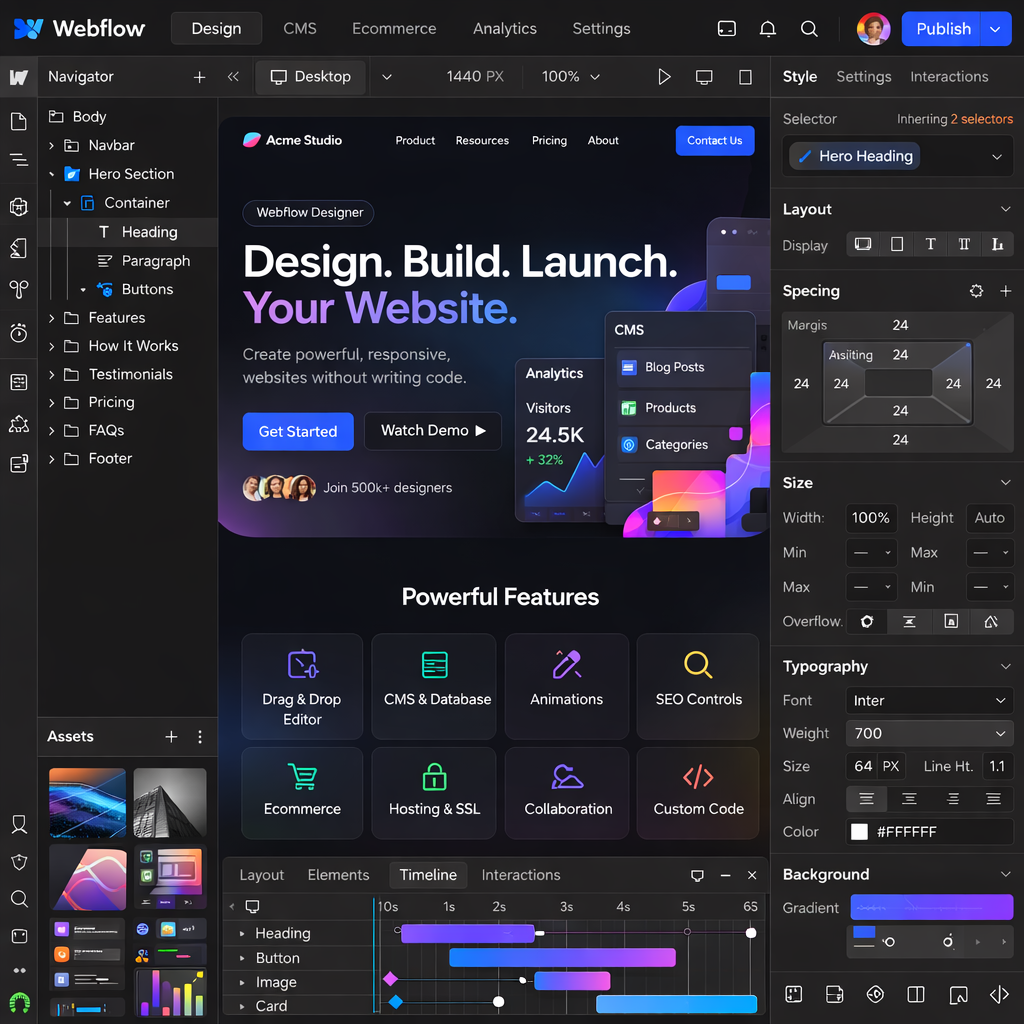1024x1024 pixels.
Task: Click the Width input field showing 100%
Action: coord(870,518)
